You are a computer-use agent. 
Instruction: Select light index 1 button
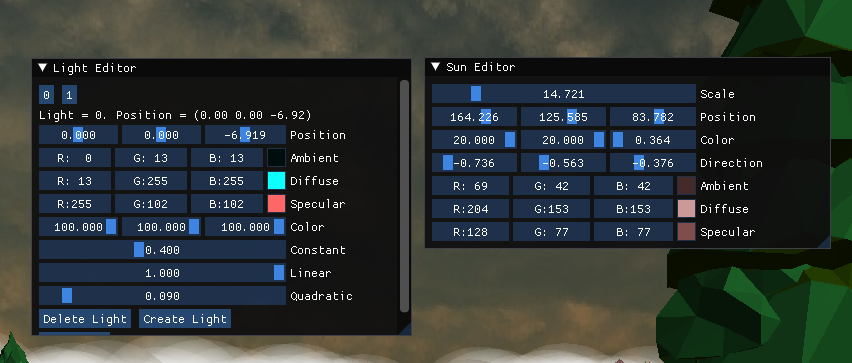69,95
